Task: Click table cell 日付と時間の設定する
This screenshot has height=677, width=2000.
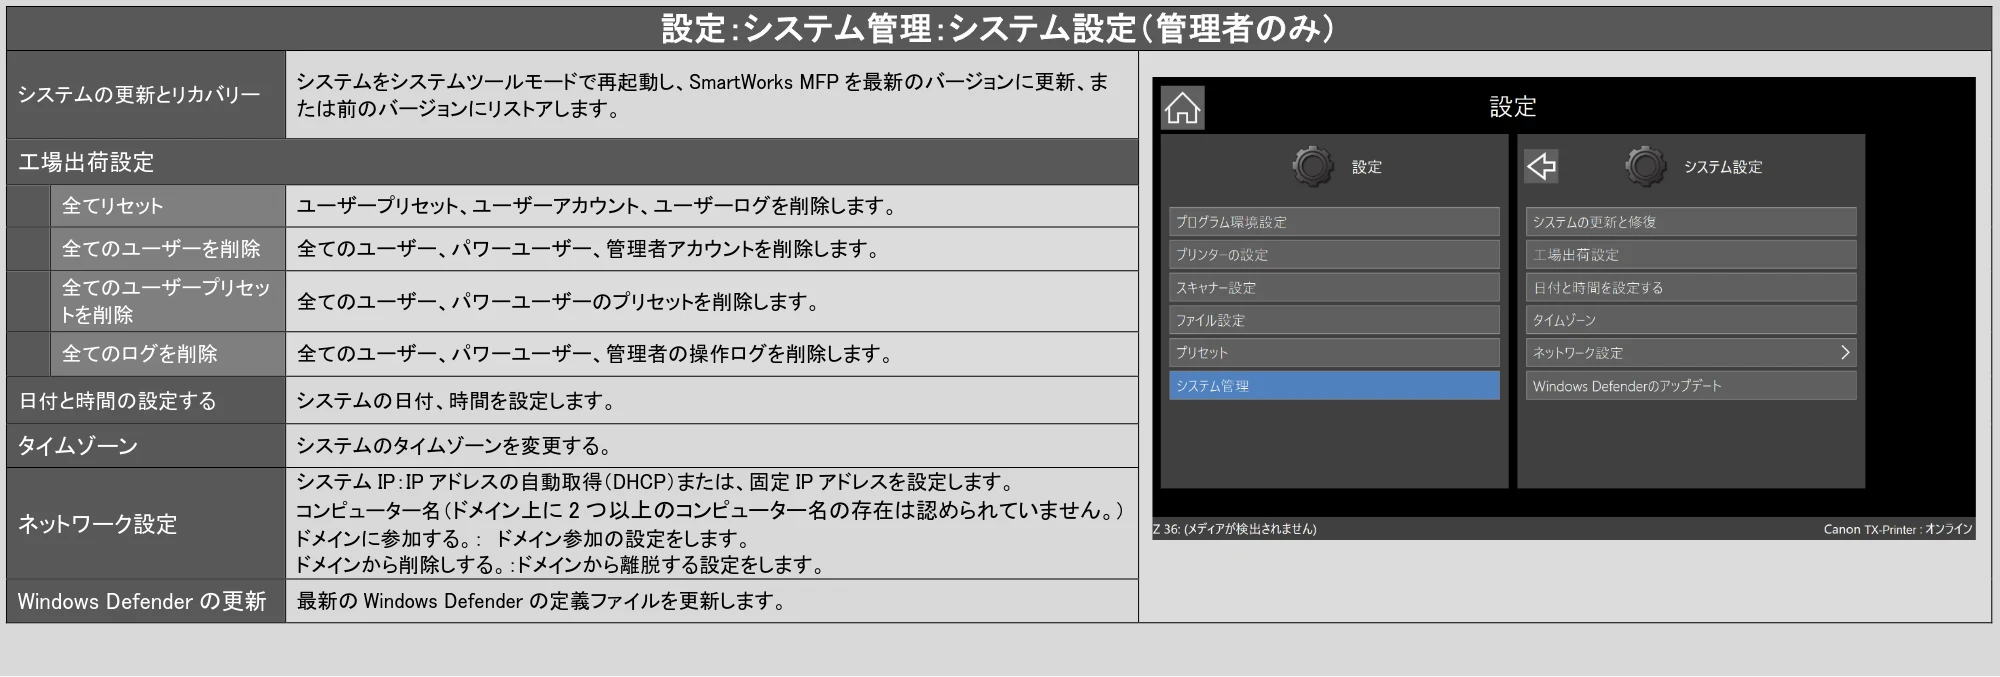Action: [146, 401]
